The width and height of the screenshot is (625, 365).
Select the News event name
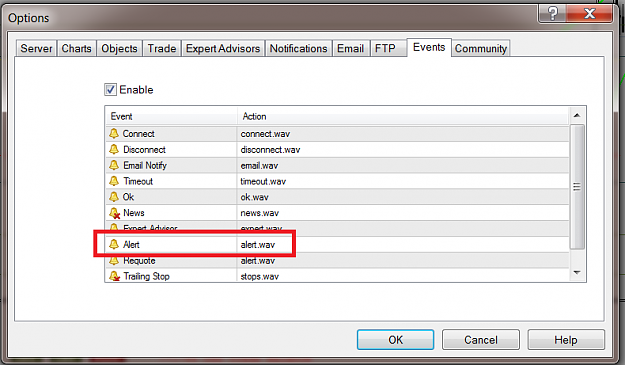coord(134,213)
